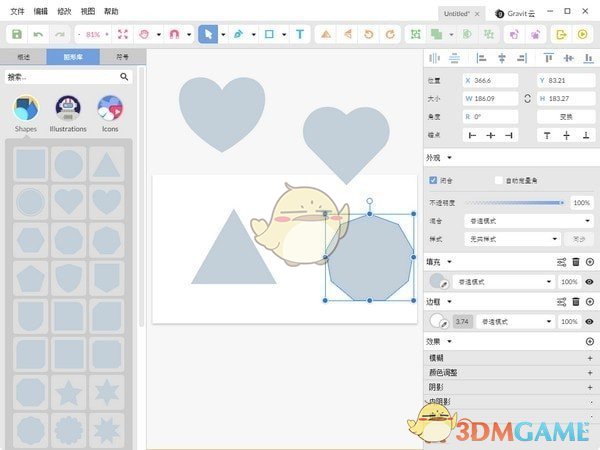Align selection to top edges
The height and width of the screenshot is (450, 600).
point(549,58)
